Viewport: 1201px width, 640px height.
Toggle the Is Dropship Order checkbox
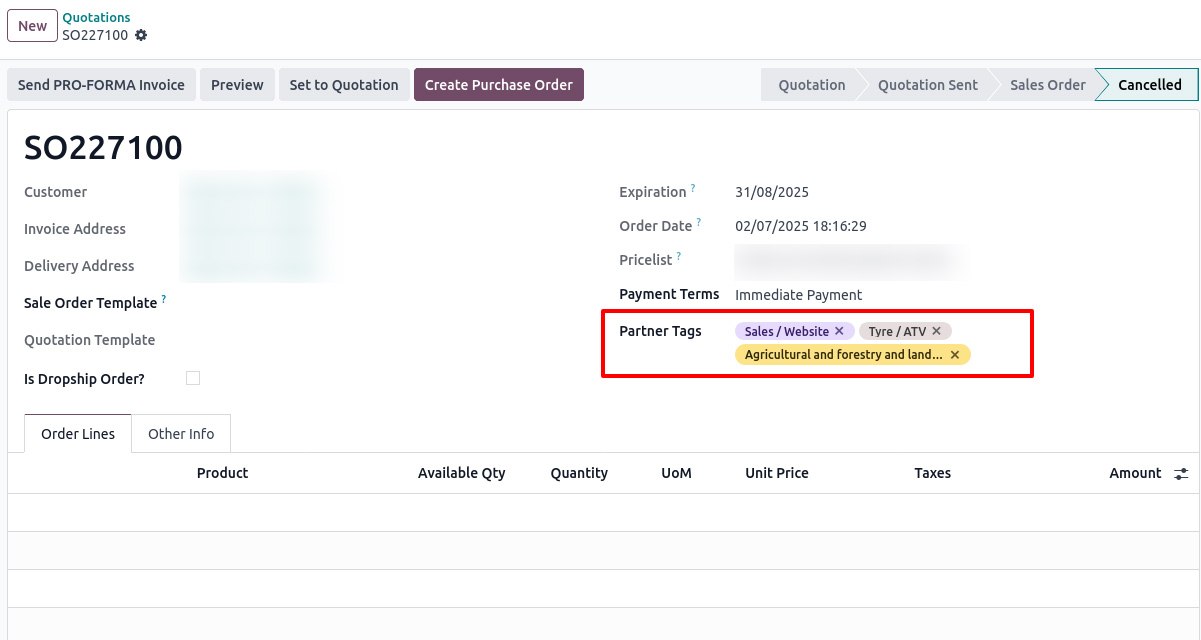(x=193, y=378)
